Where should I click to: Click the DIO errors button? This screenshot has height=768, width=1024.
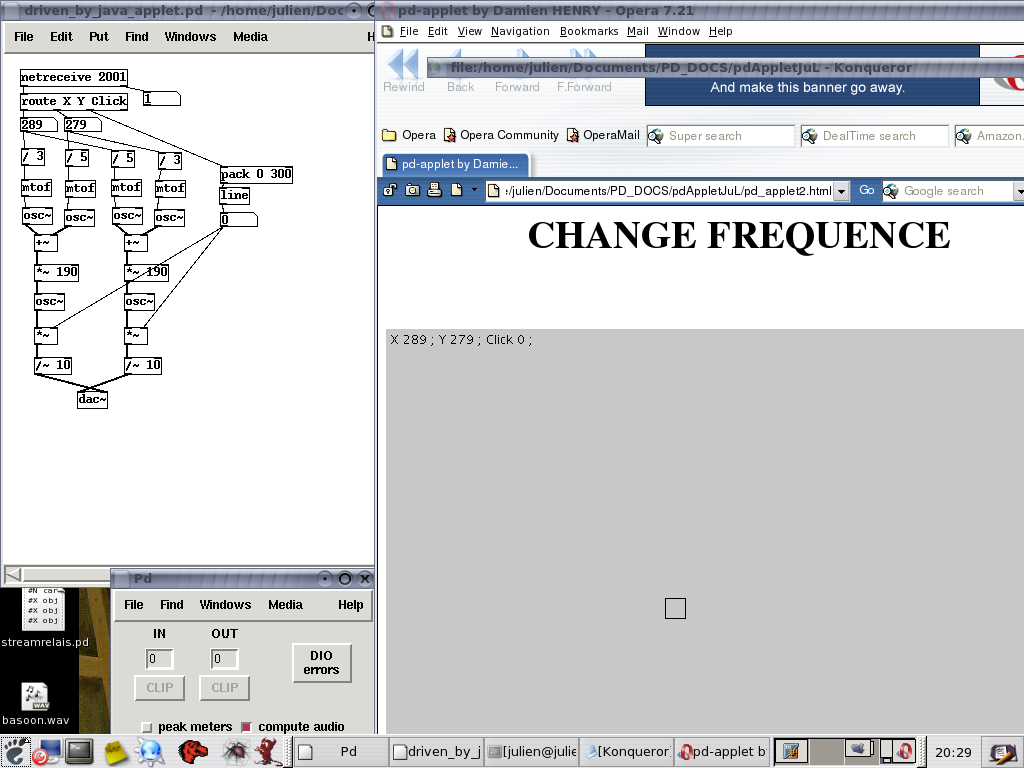(x=321, y=663)
